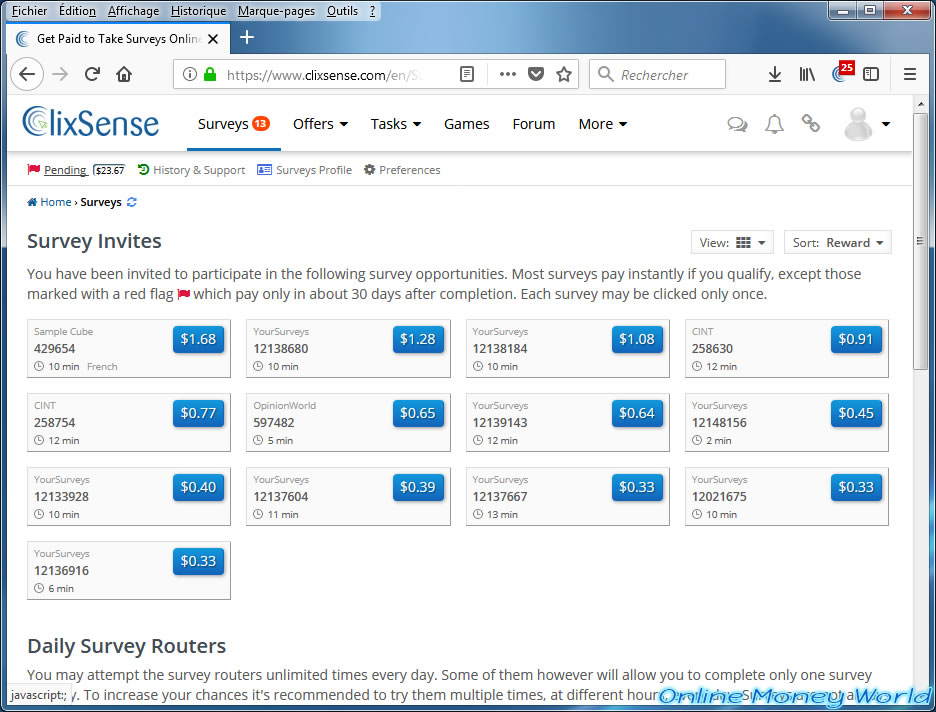
Task: Start the $0.39 survey 12137604
Action: pyautogui.click(x=418, y=487)
